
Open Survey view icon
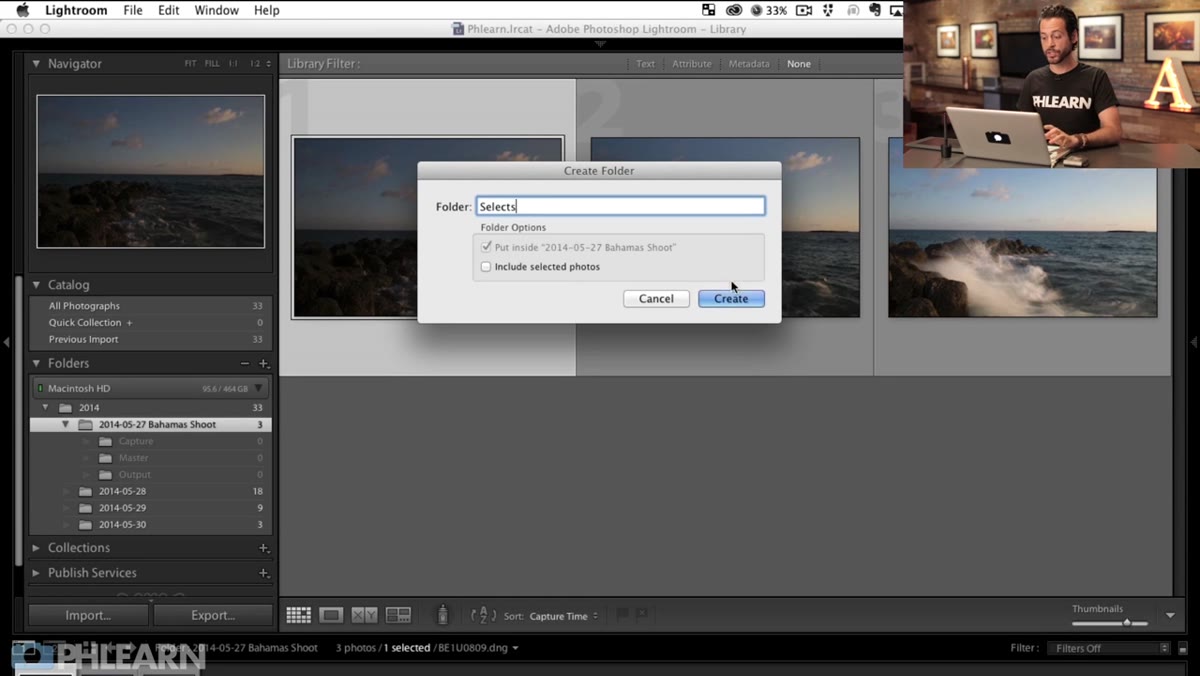pos(398,616)
